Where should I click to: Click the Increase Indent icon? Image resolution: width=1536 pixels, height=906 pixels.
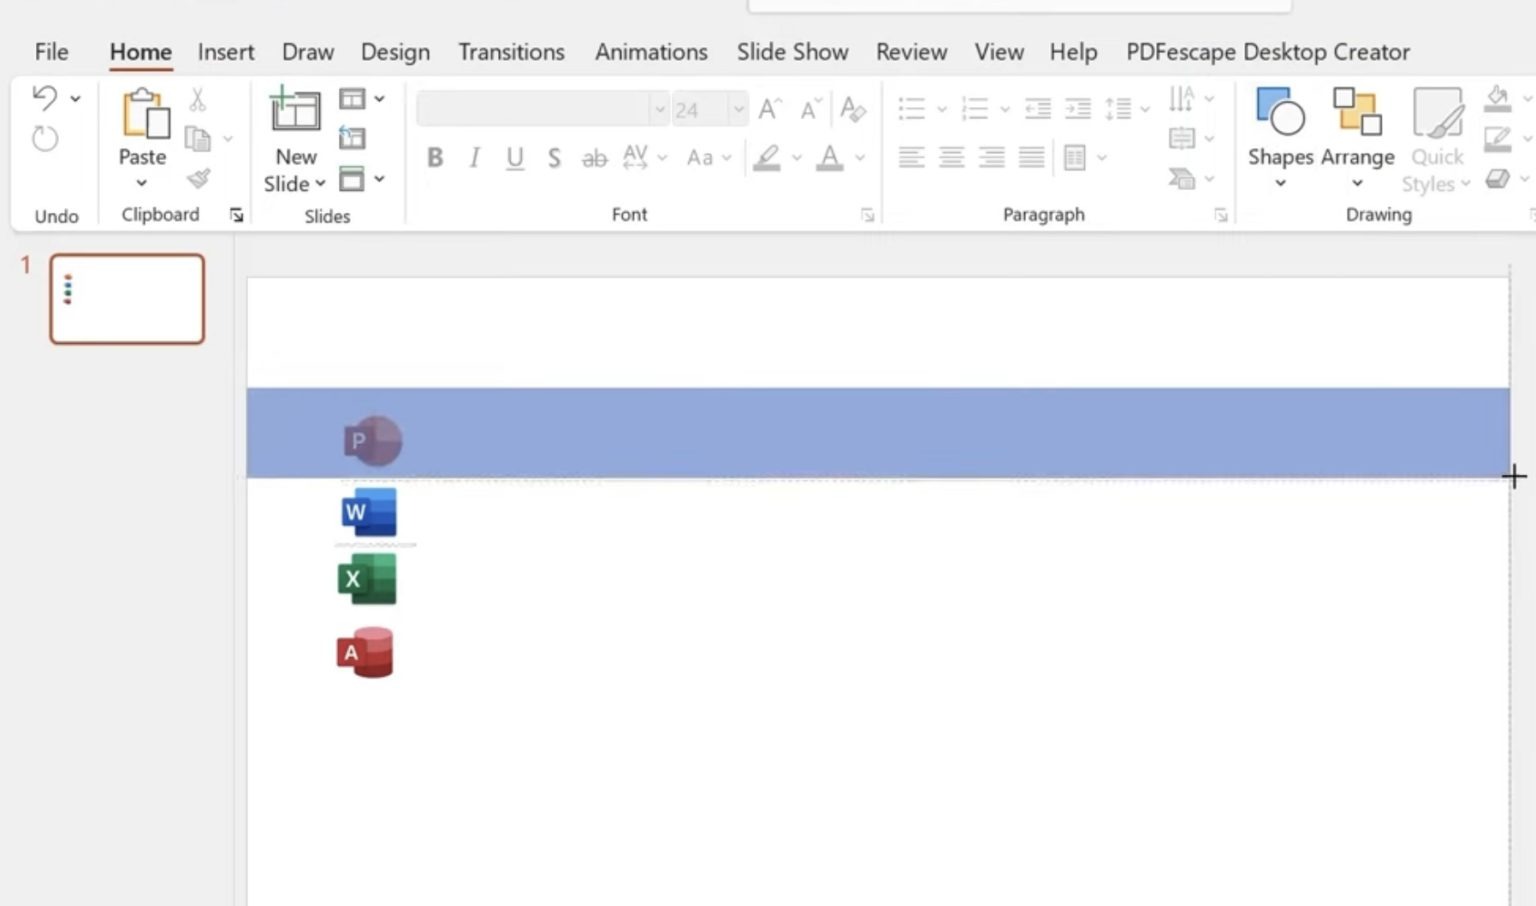1079,108
